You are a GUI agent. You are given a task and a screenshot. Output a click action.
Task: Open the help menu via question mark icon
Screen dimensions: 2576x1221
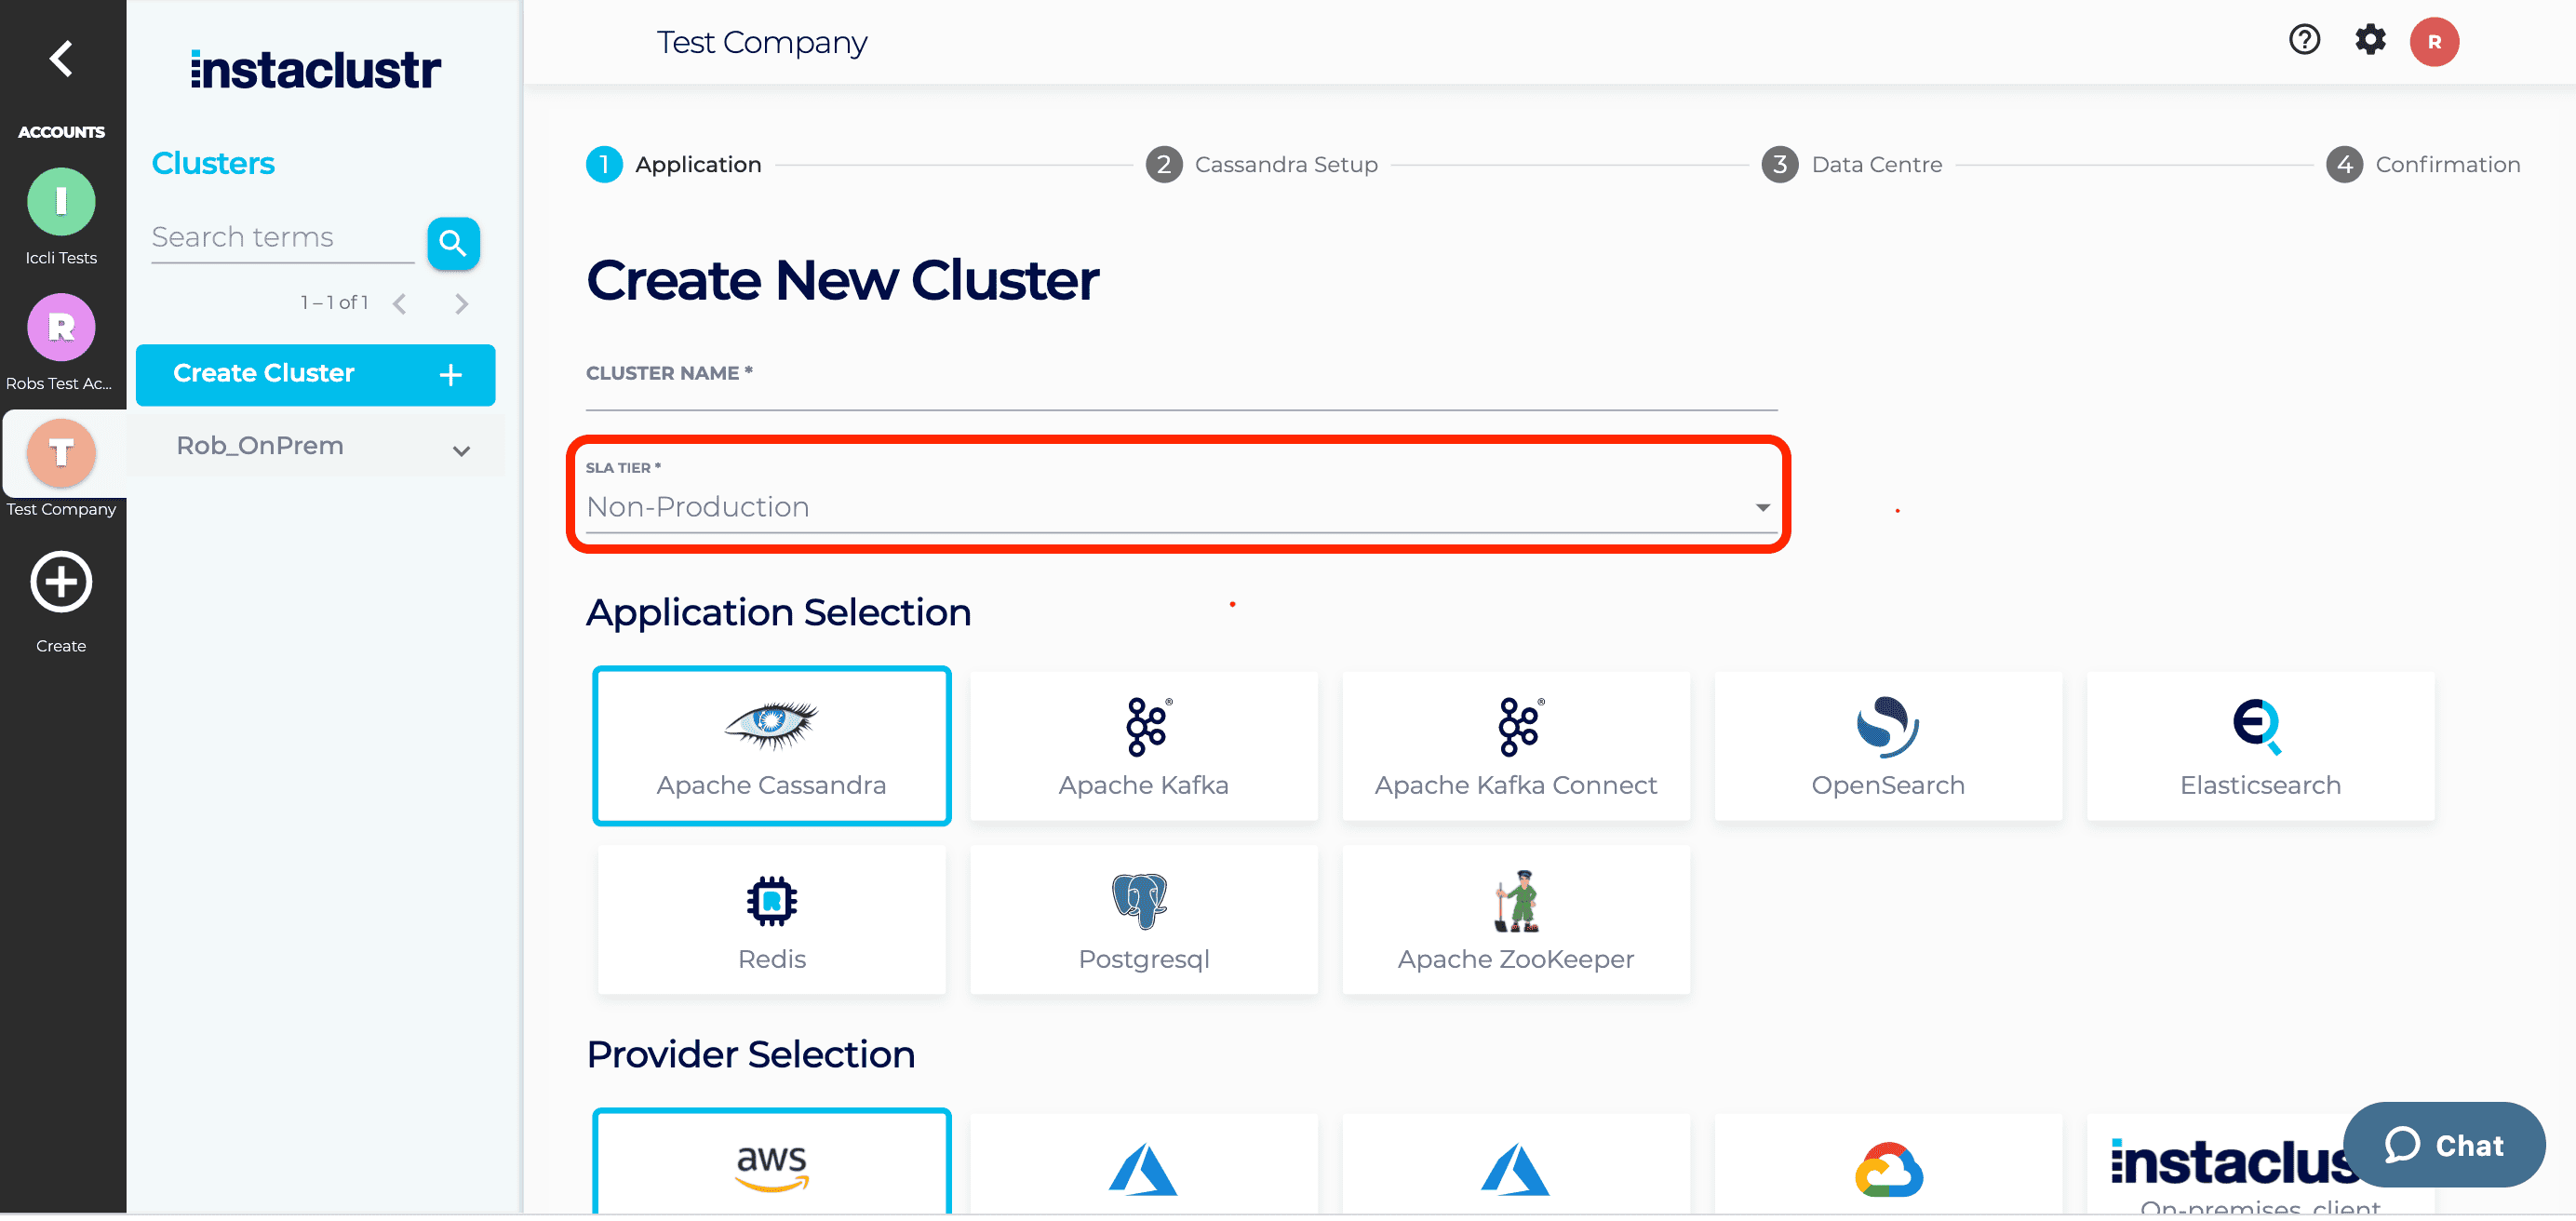click(2303, 41)
